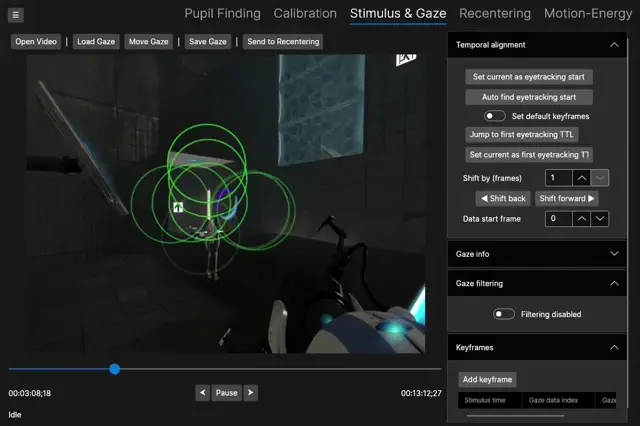Screen dimensions: 640x426
Task: Switch to Calibration tab
Action: (x=305, y=13)
